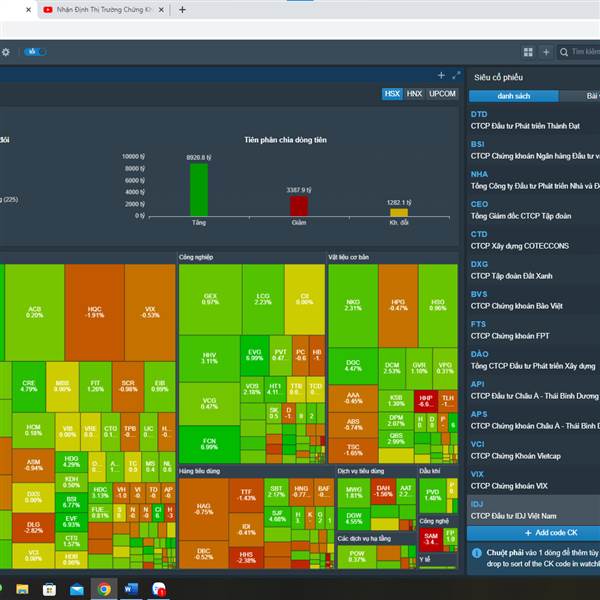Open a new browser tab
600x600 pixels.
click(x=183, y=10)
